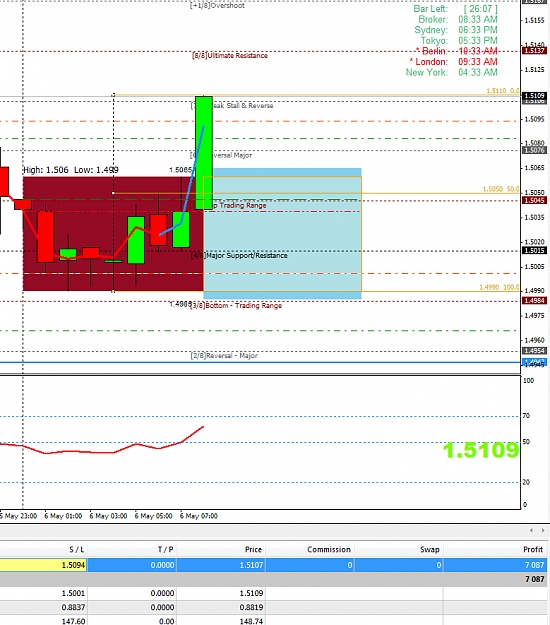Select the light blue projected range rectangle
This screenshot has height=625, width=550.
[x=282, y=234]
